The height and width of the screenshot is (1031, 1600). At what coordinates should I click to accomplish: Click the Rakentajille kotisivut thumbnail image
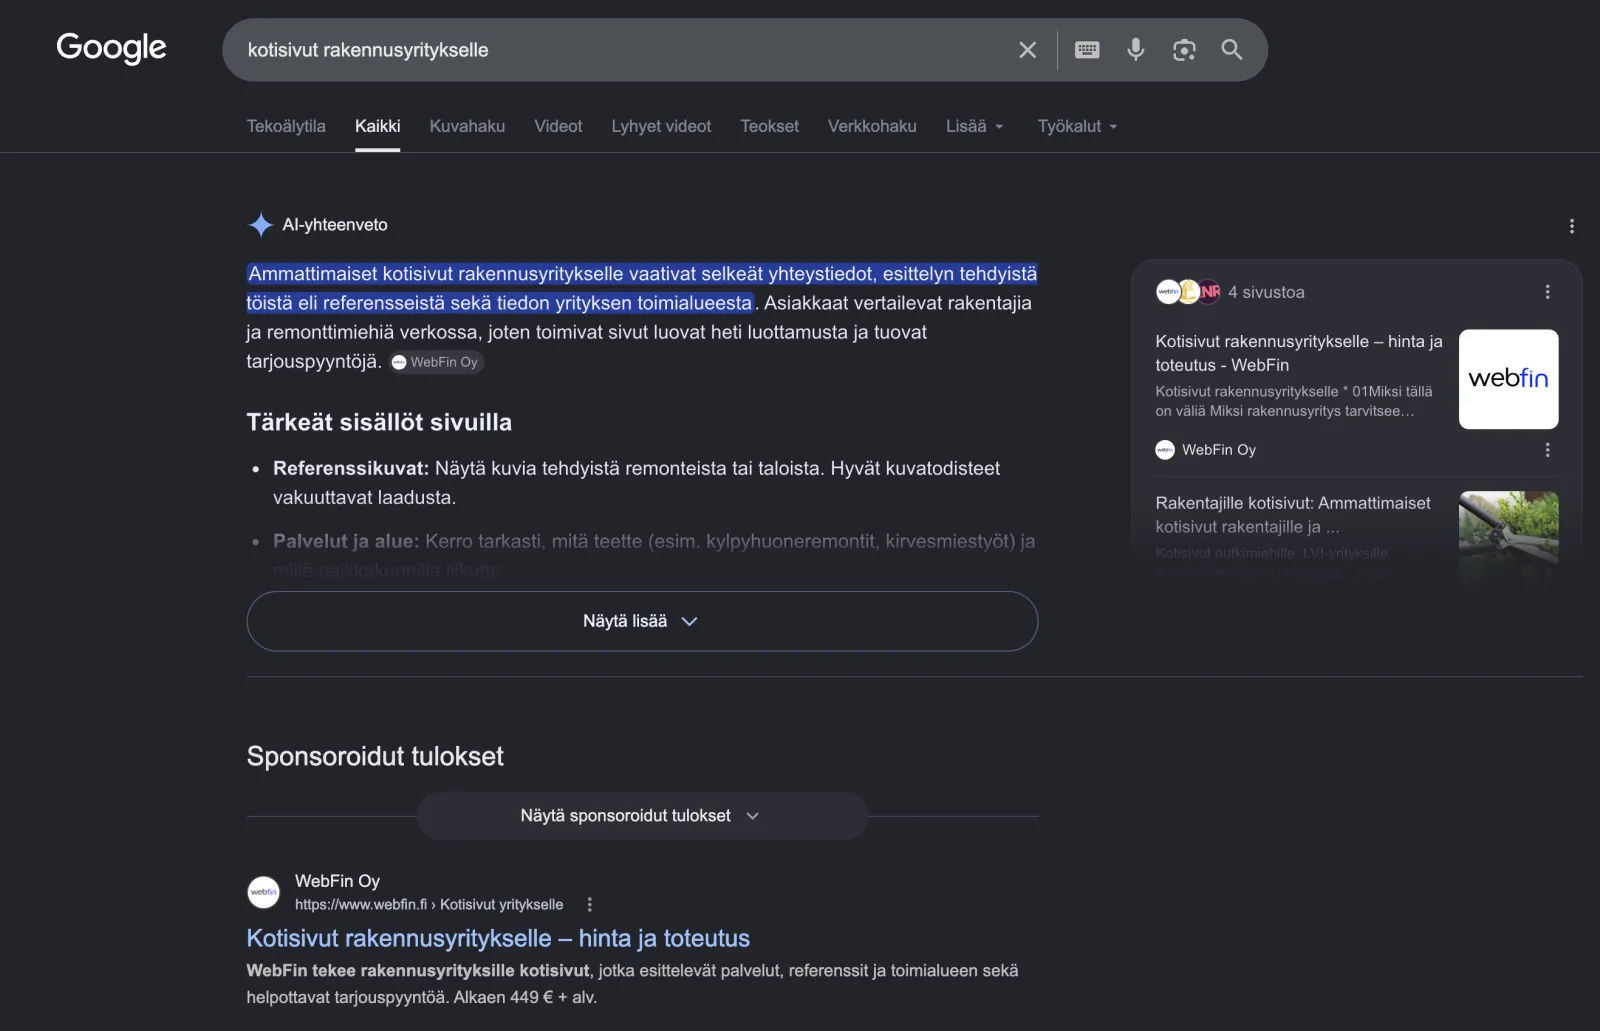1508,535
